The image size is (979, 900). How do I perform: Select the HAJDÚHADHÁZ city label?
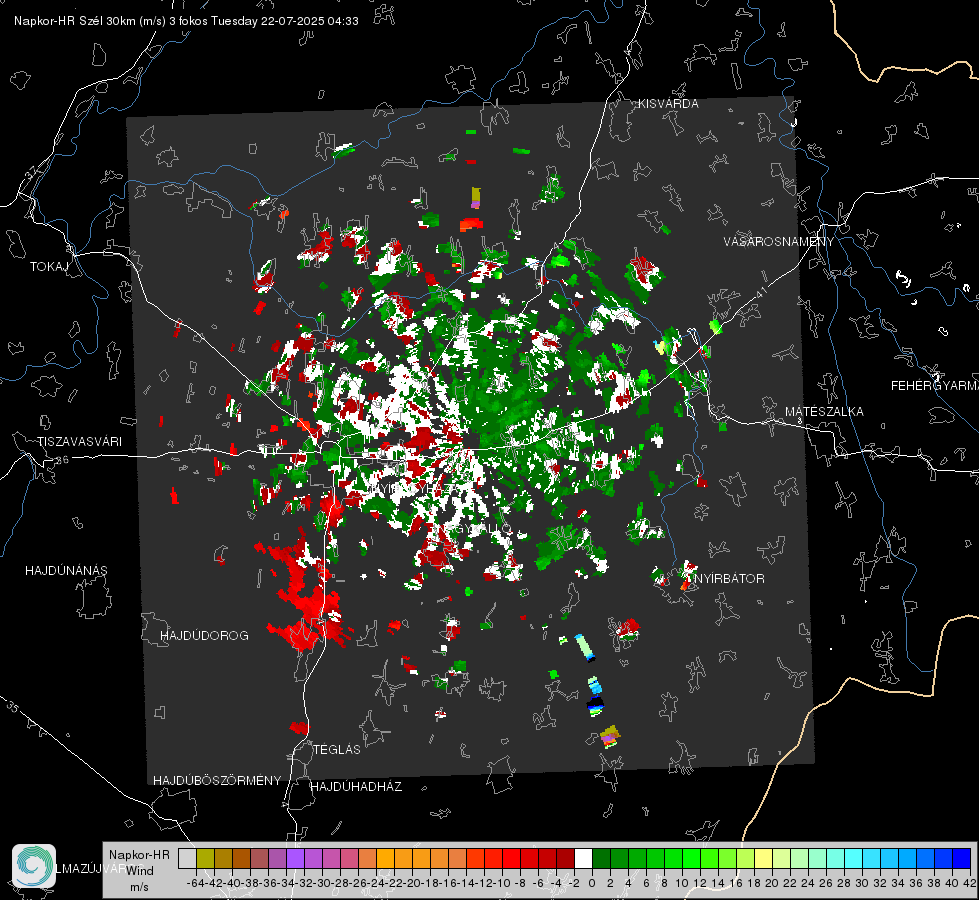(x=357, y=786)
